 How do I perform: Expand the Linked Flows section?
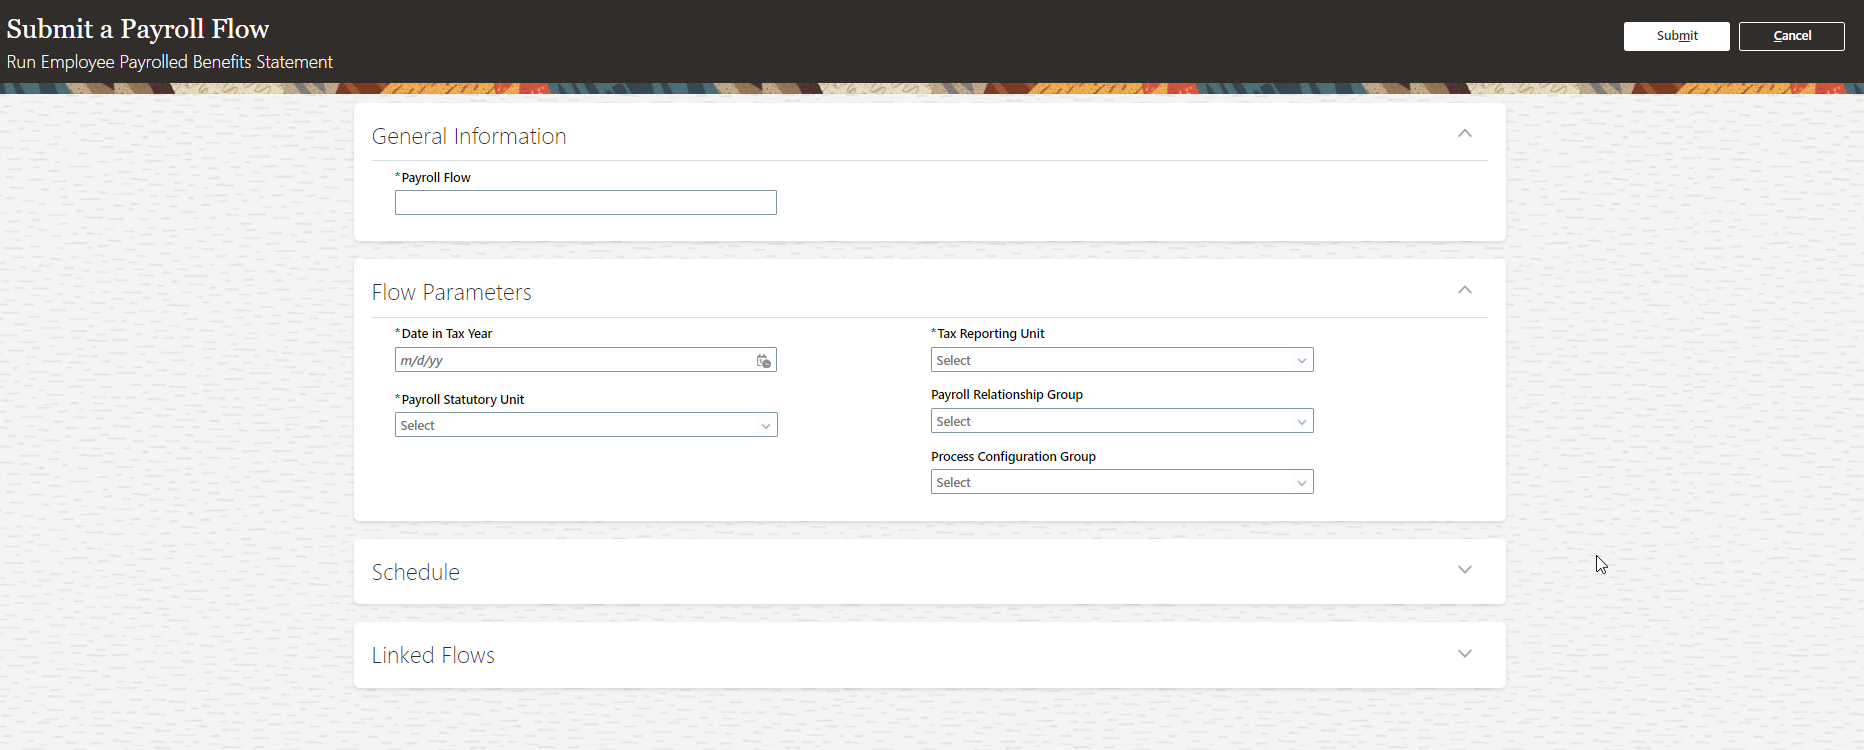pyautogui.click(x=1465, y=654)
